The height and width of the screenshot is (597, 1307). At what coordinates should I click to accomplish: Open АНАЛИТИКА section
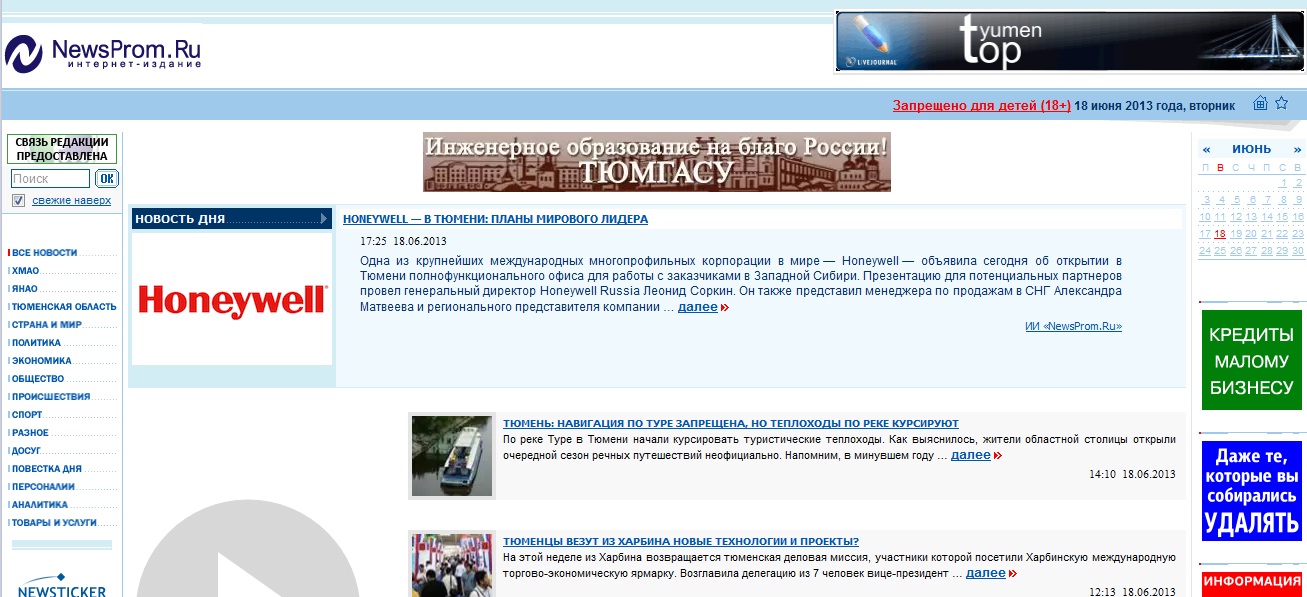[x=40, y=505]
